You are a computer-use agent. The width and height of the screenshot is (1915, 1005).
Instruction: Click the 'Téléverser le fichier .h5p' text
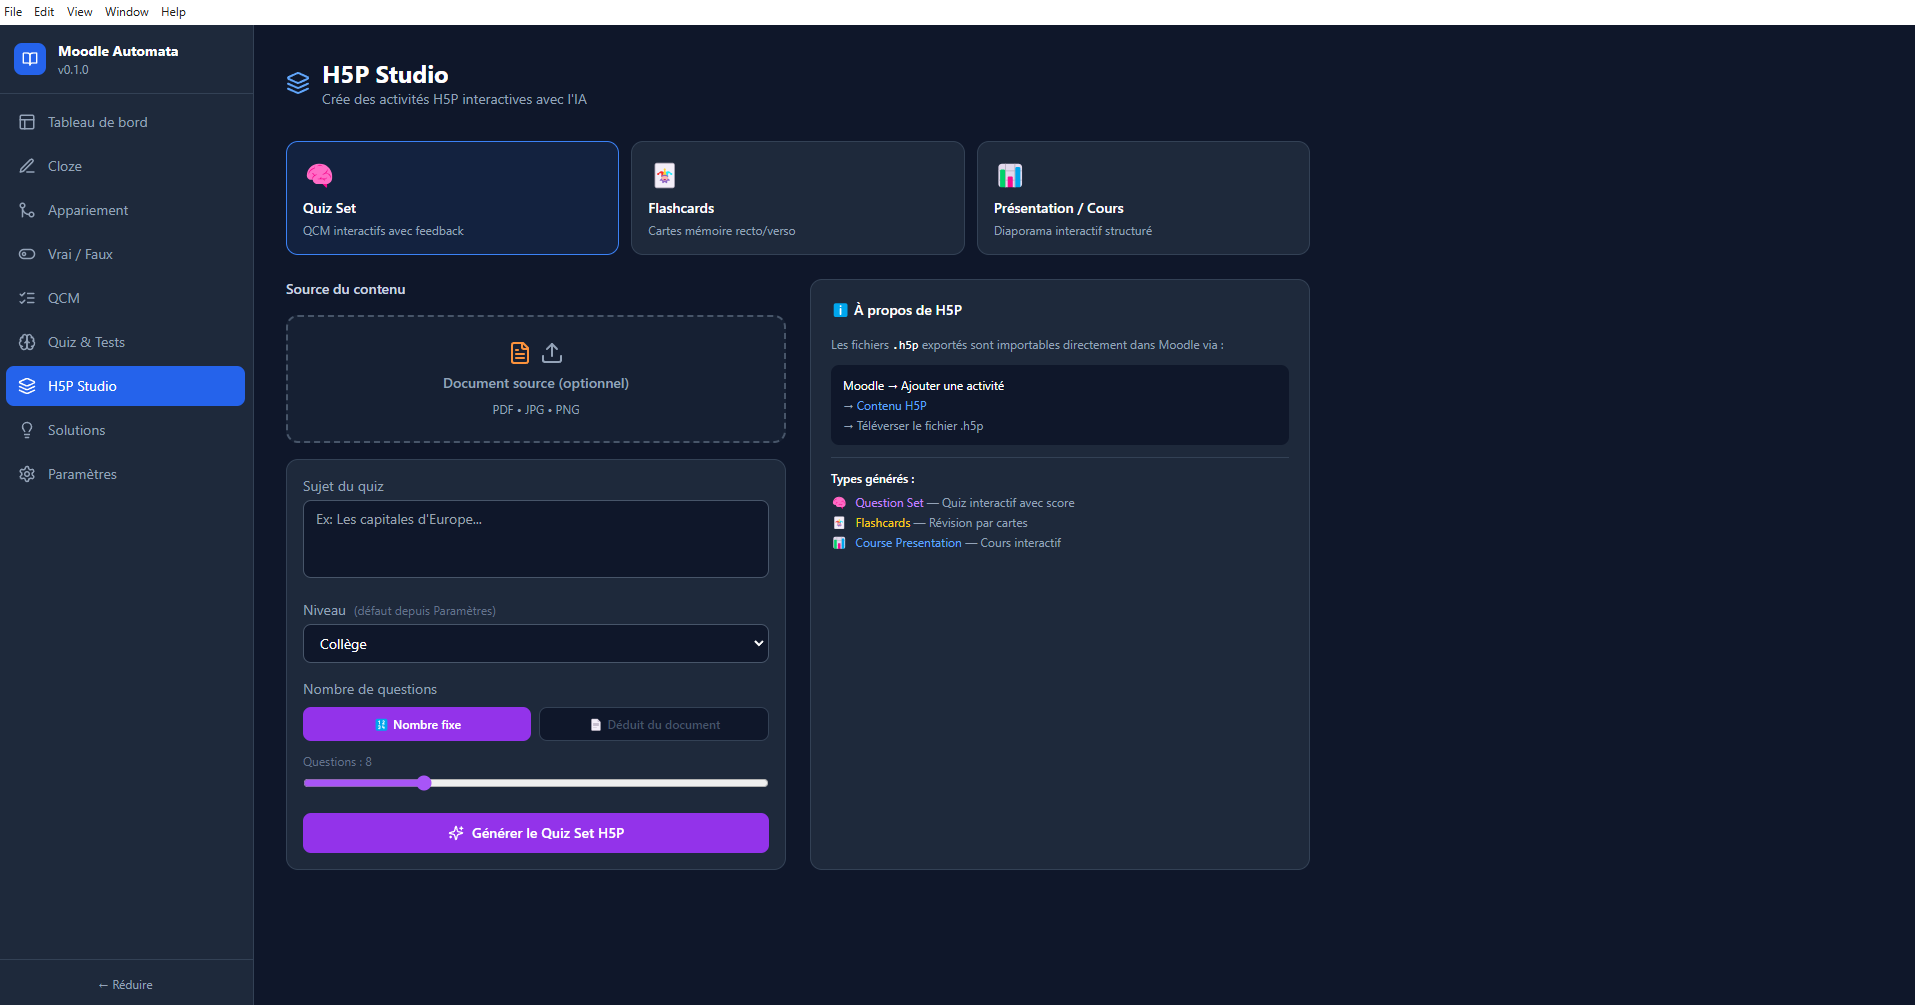[x=920, y=426]
